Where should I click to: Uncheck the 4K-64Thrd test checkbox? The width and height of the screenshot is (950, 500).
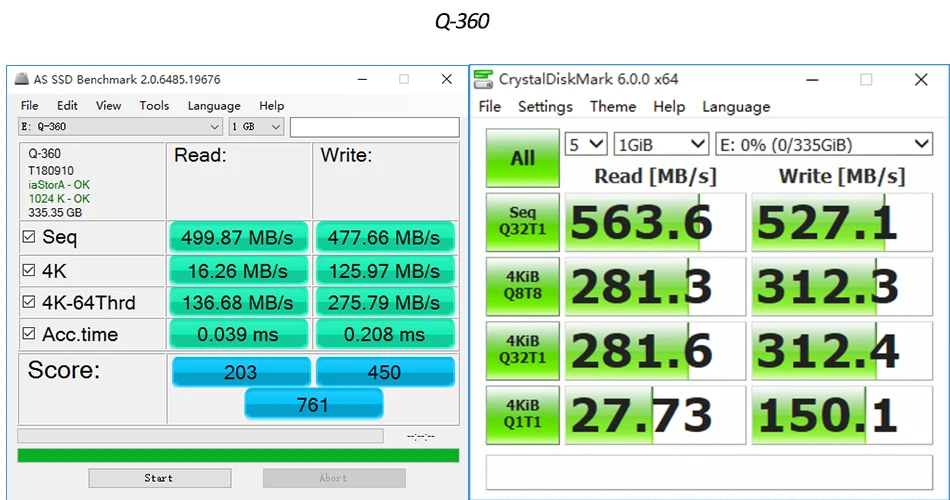[28, 302]
